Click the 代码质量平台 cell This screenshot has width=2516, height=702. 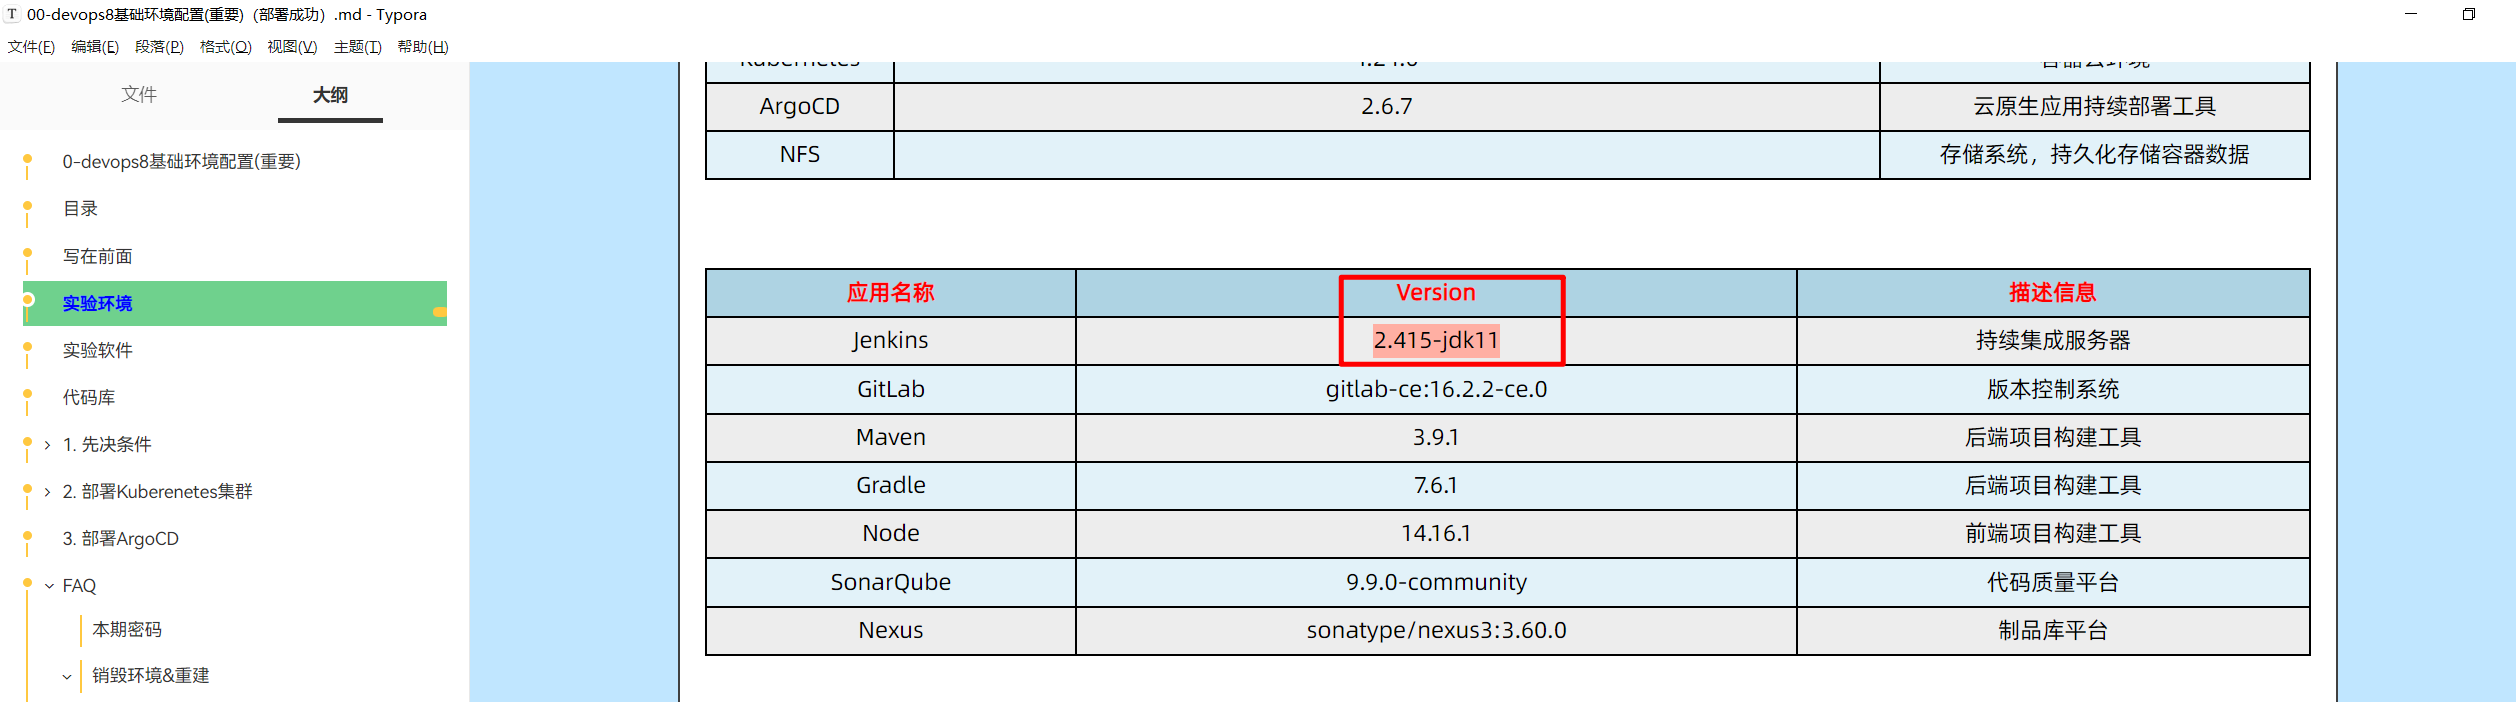pos(2053,582)
